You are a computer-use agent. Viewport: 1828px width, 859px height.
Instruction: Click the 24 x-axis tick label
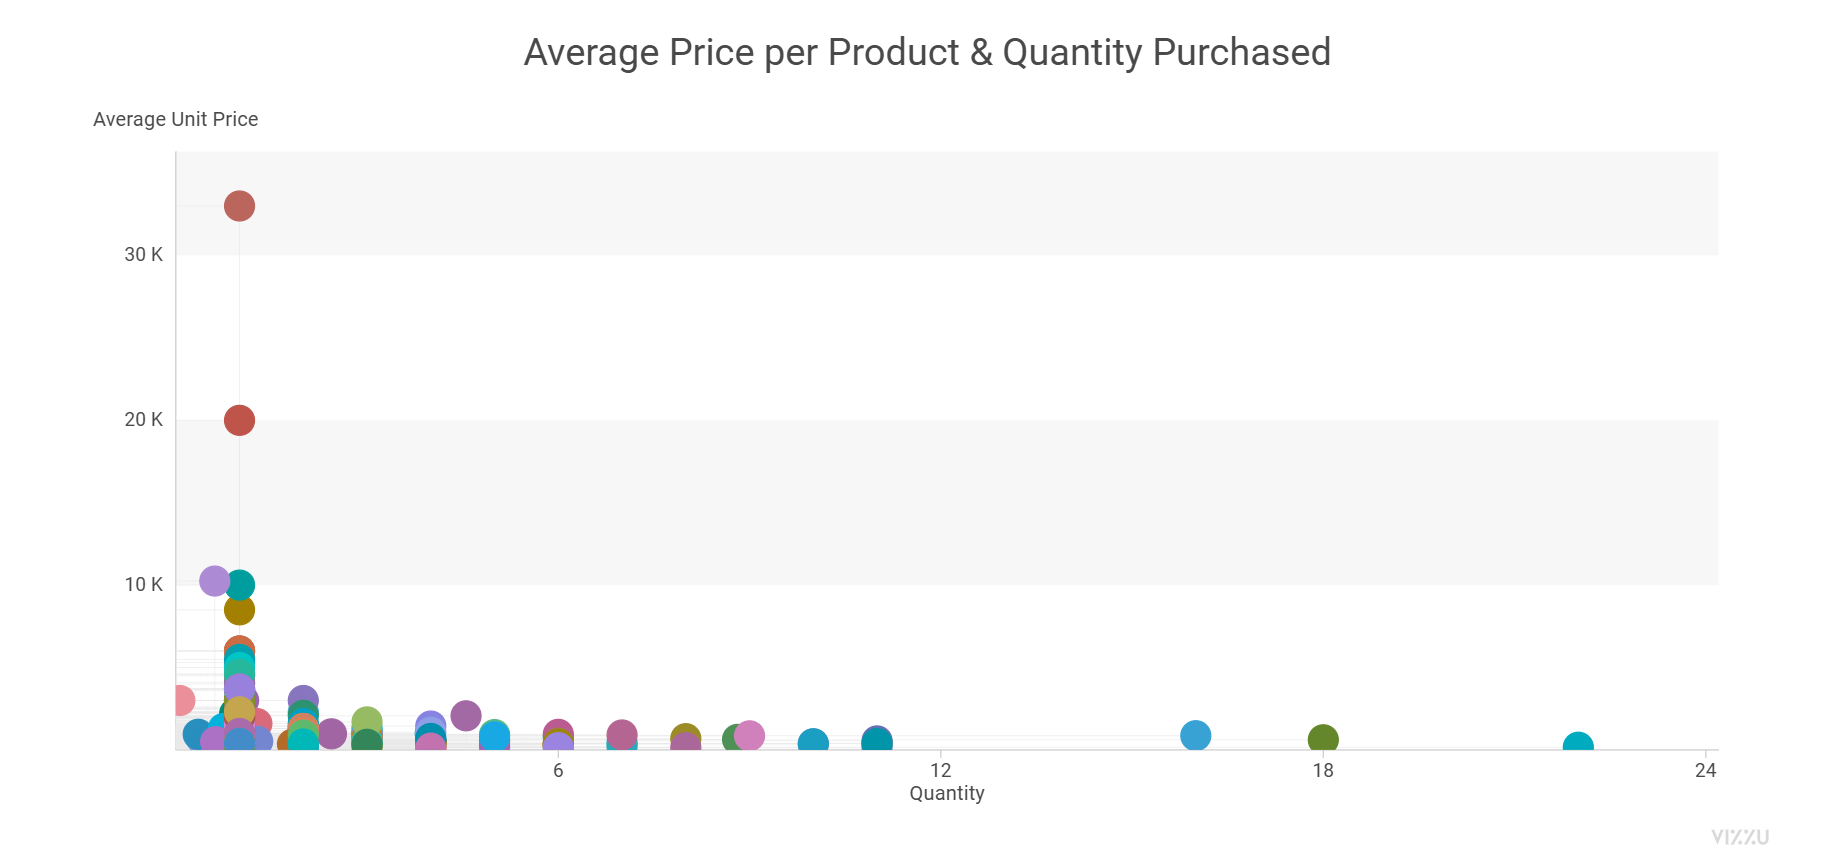[x=1706, y=770]
